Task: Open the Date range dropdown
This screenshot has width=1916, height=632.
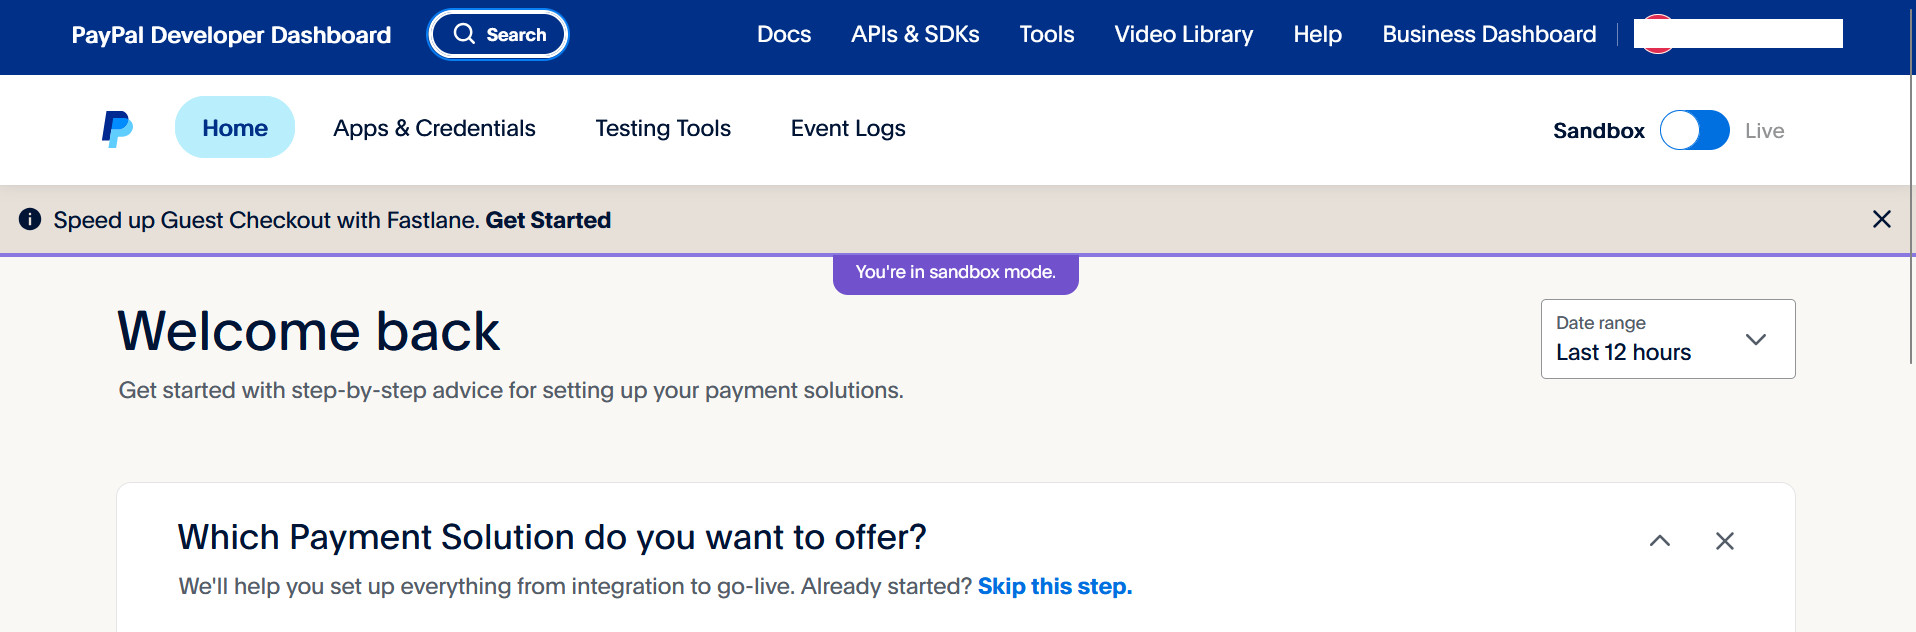Action: pos(1668,339)
